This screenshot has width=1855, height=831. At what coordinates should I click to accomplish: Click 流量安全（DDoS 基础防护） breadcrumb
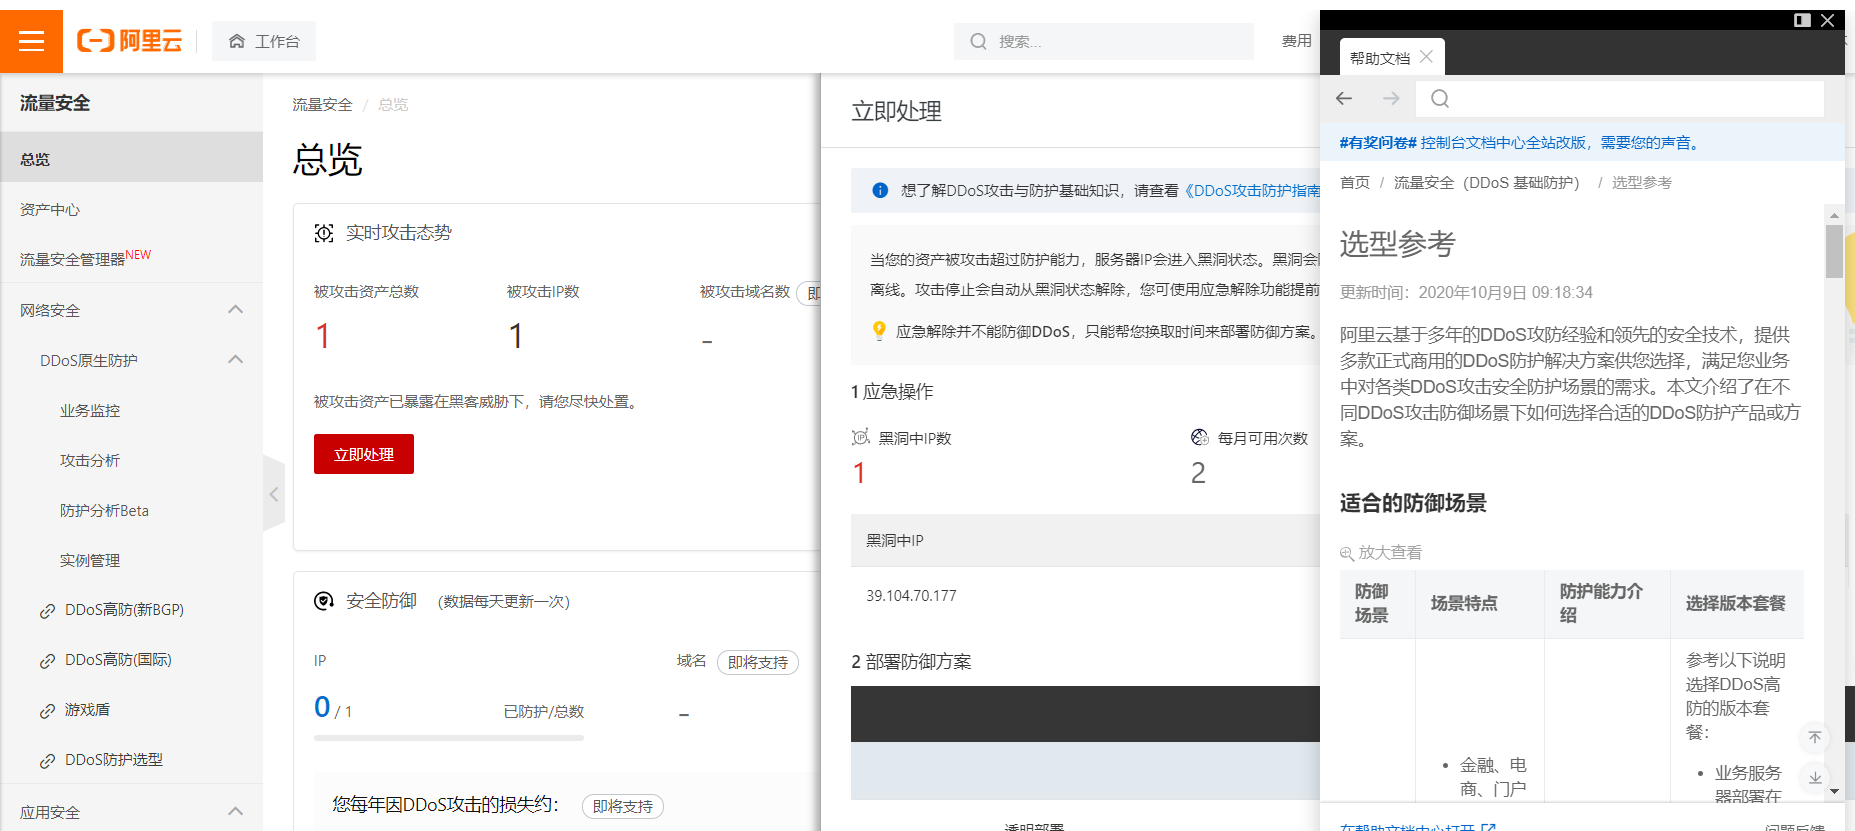[x=1487, y=182]
